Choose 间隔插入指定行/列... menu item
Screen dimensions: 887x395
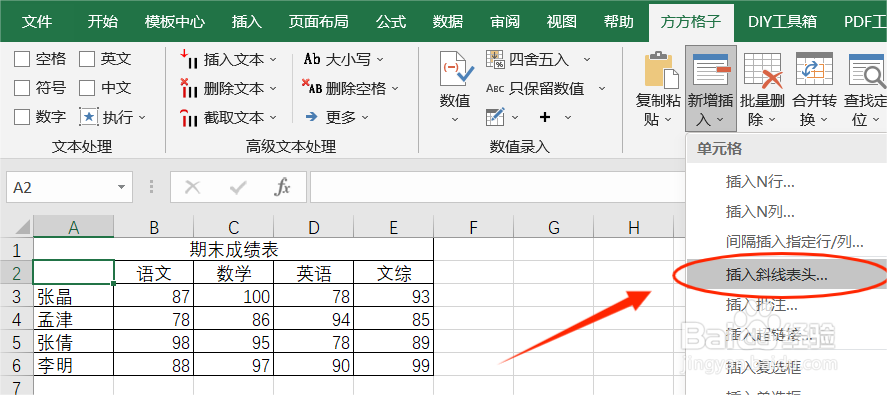[x=795, y=242]
